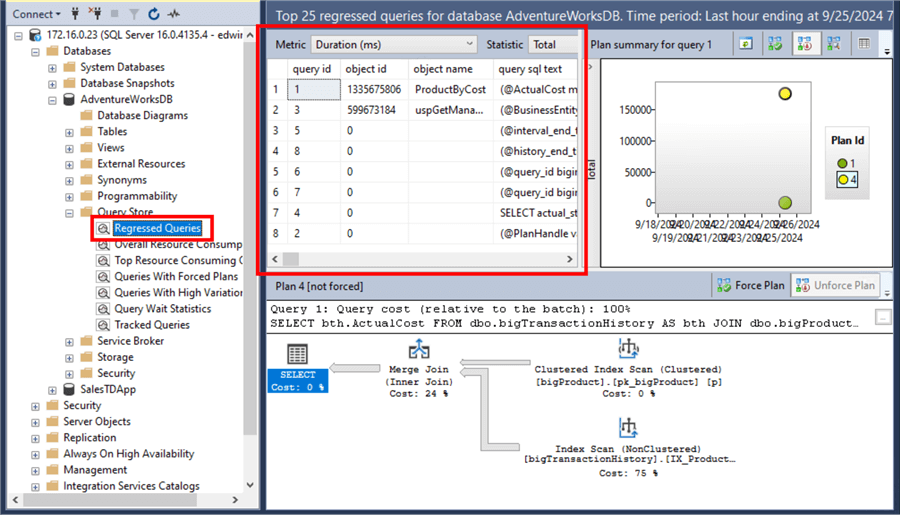Click the Connect Object Explorer plug icon
Image resolution: width=900 pixels, height=515 pixels.
click(x=75, y=13)
